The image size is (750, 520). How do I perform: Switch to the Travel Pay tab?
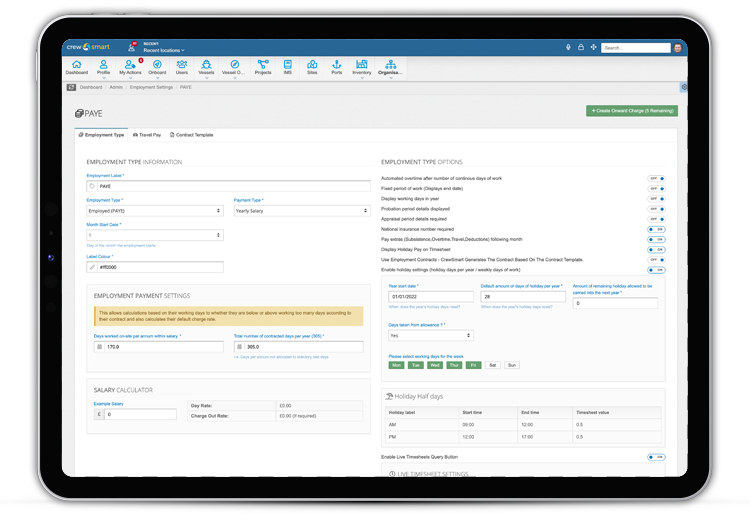pyautogui.click(x=149, y=134)
